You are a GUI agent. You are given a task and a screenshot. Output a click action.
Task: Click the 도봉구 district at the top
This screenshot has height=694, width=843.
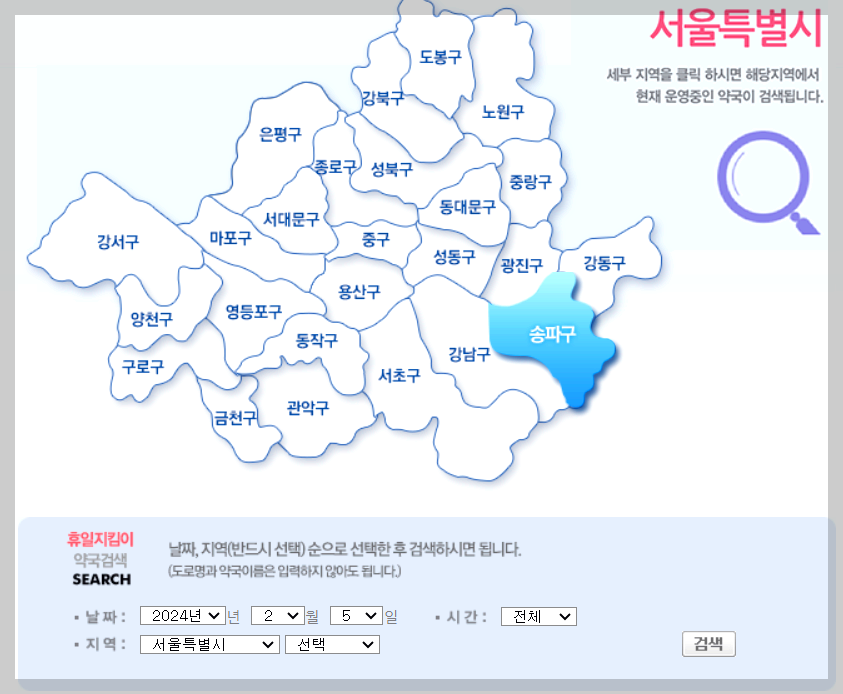[x=440, y=58]
